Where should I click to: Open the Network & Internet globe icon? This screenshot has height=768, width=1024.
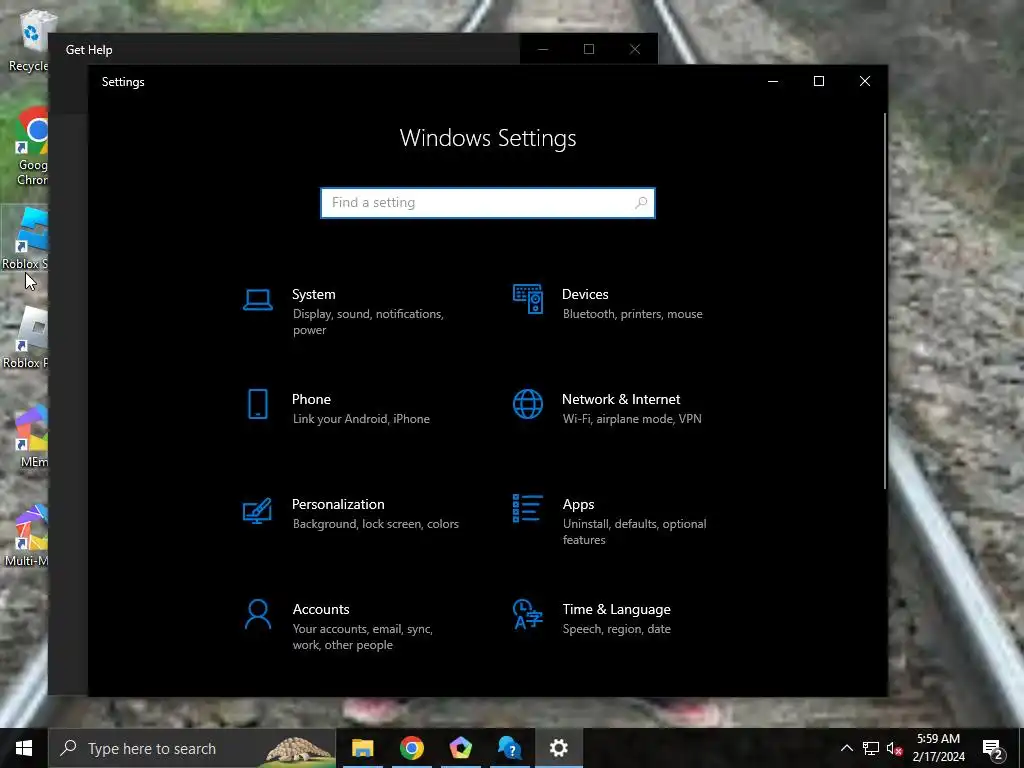[528, 404]
